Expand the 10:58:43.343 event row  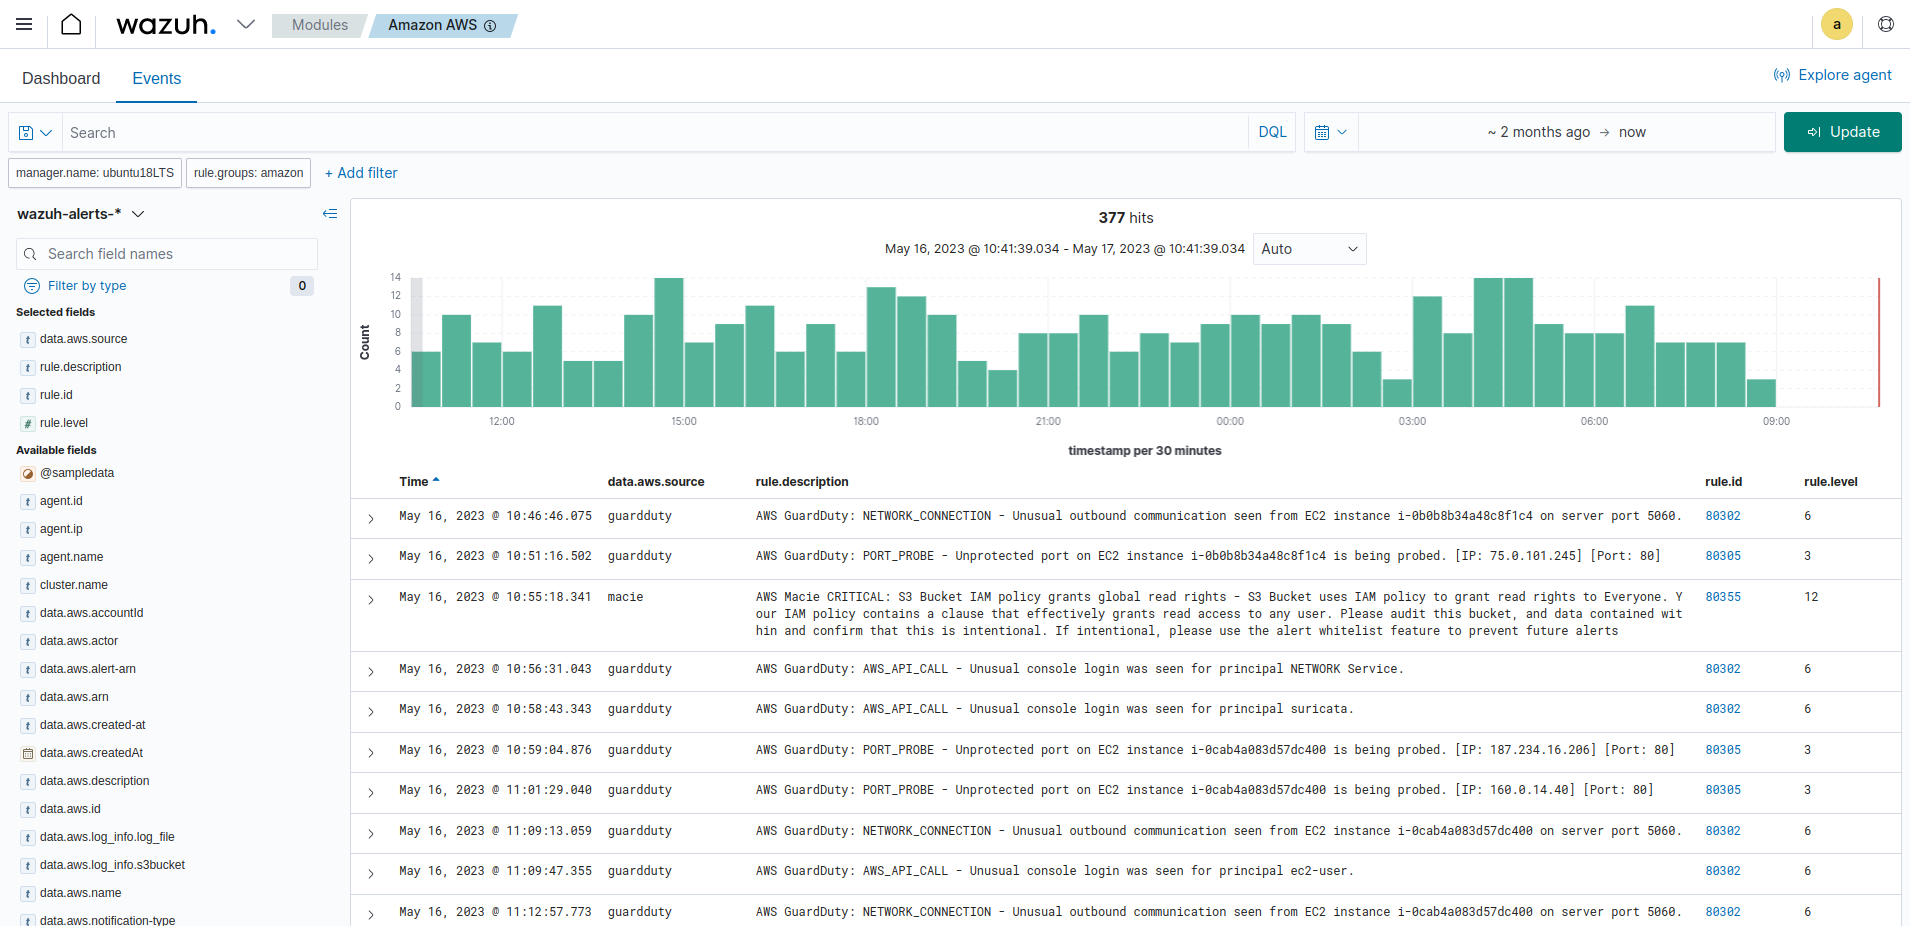[x=371, y=711]
